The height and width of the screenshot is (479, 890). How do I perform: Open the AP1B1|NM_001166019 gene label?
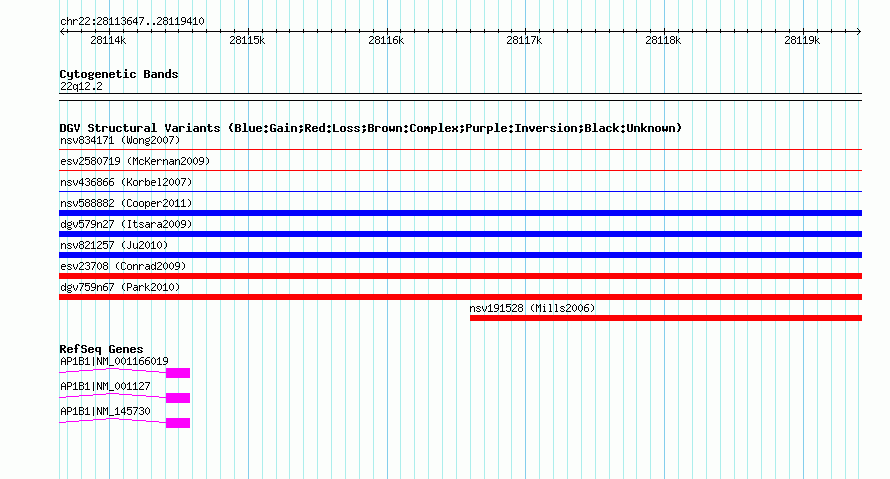click(114, 361)
